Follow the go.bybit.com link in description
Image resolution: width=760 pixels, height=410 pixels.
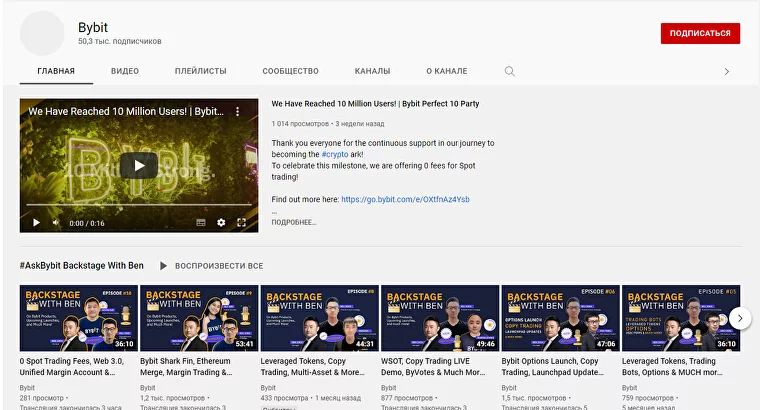click(x=405, y=199)
